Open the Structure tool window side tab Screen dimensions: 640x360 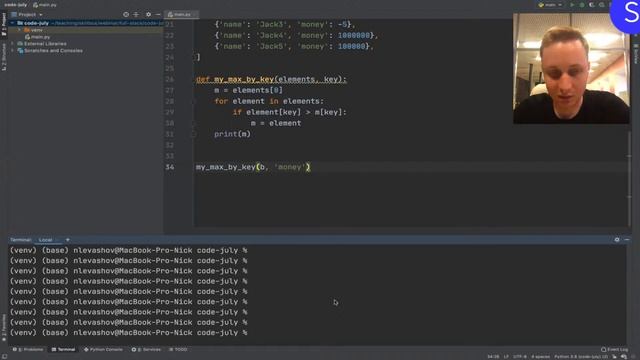coord(4,57)
